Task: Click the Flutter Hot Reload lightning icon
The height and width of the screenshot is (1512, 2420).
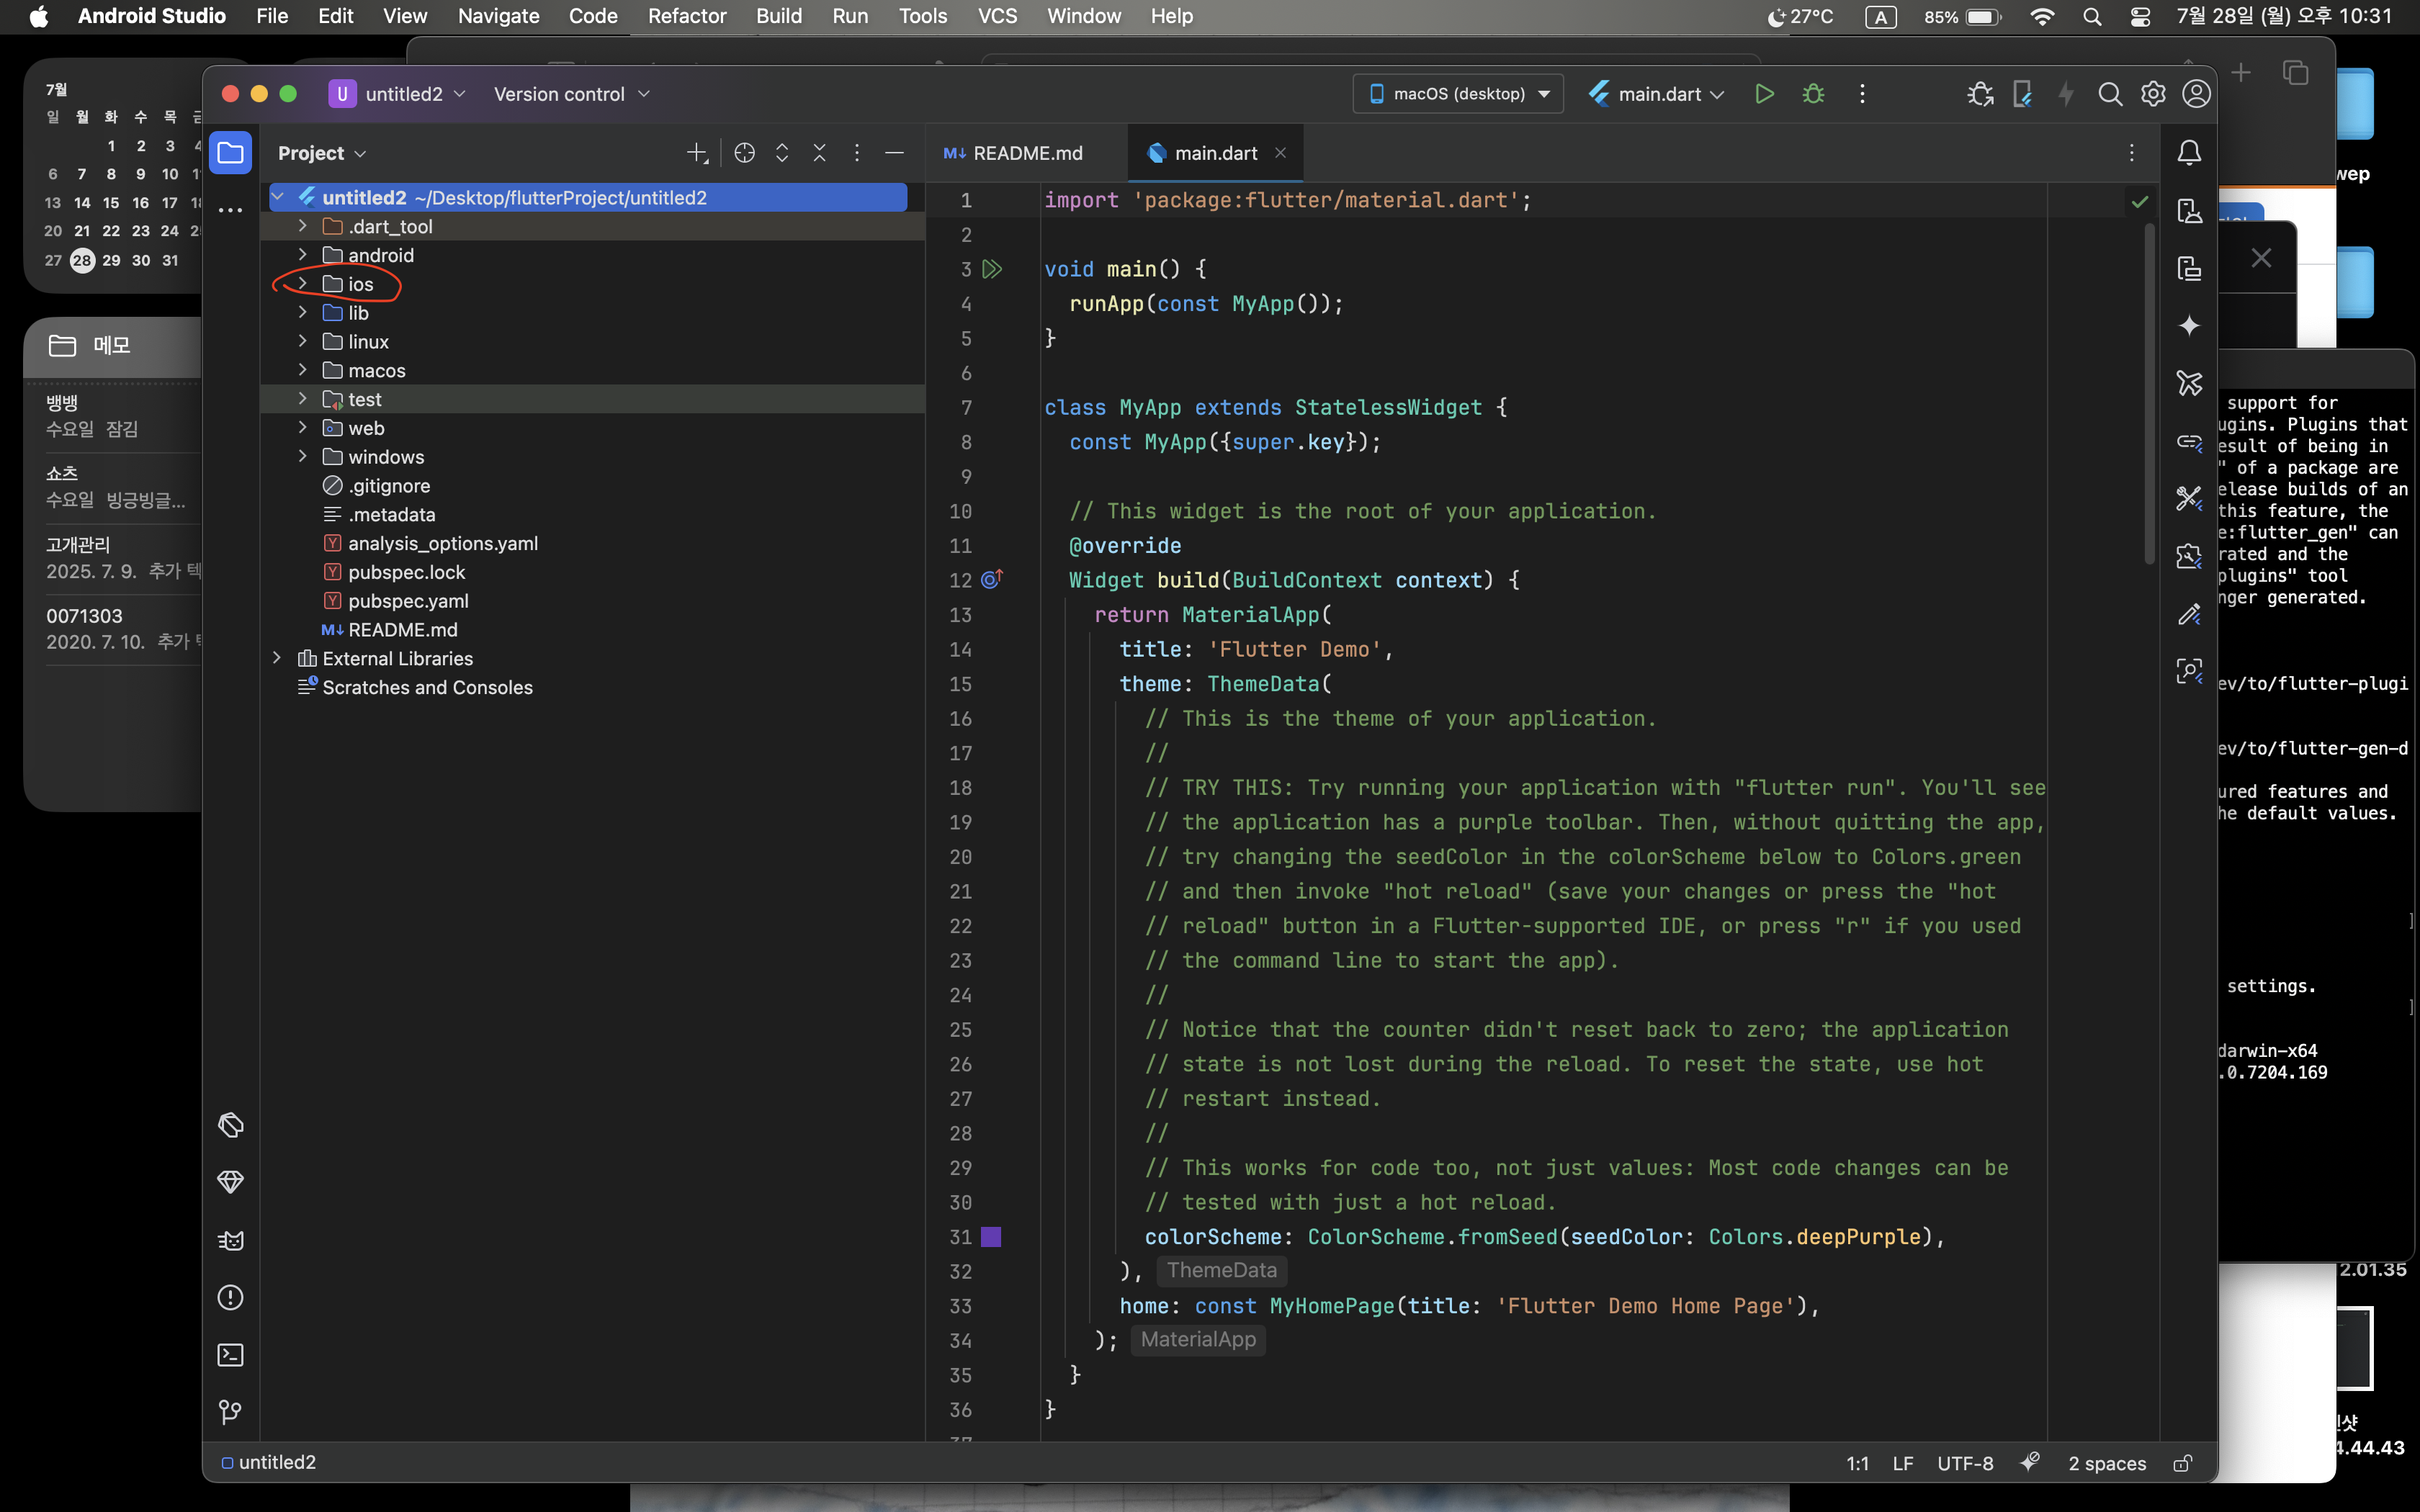Action: pyautogui.click(x=2066, y=94)
